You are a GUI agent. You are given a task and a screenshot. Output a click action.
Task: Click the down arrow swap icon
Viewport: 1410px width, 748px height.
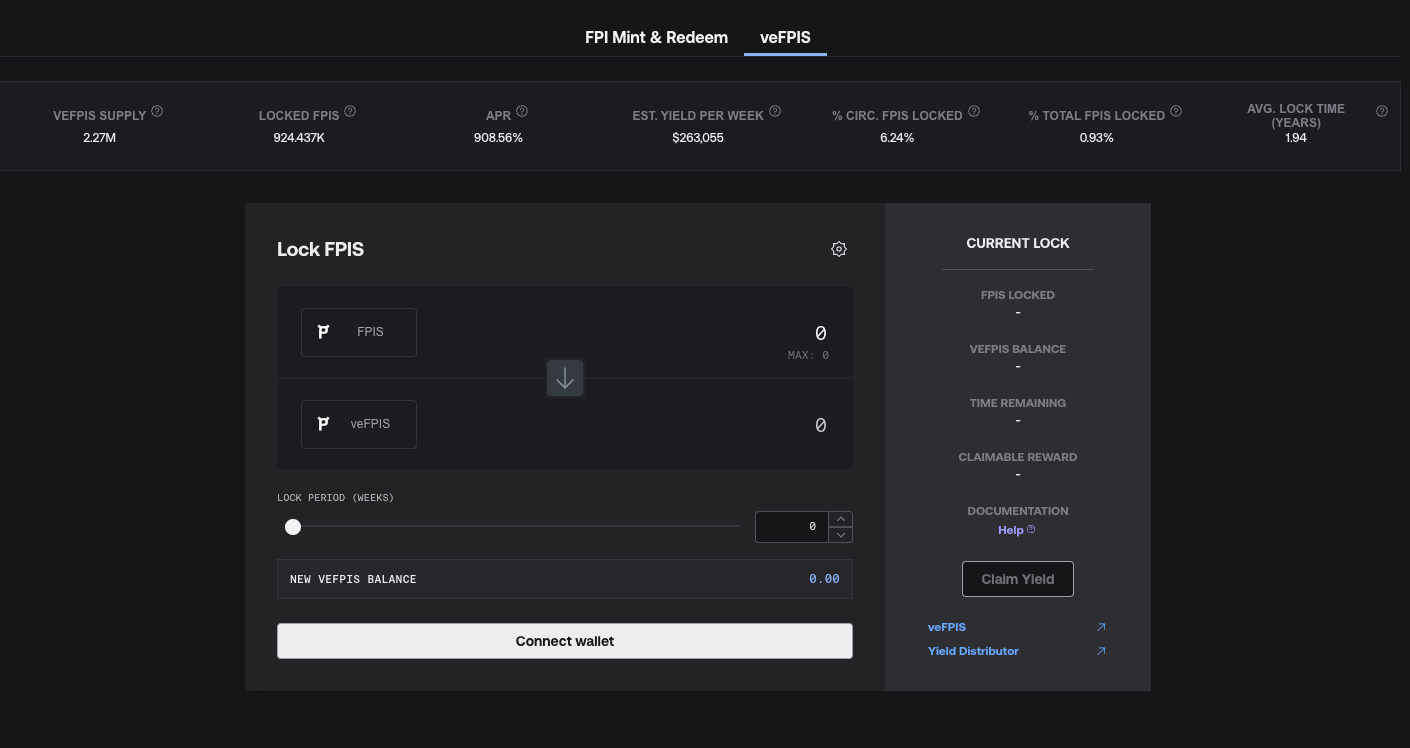tap(565, 378)
